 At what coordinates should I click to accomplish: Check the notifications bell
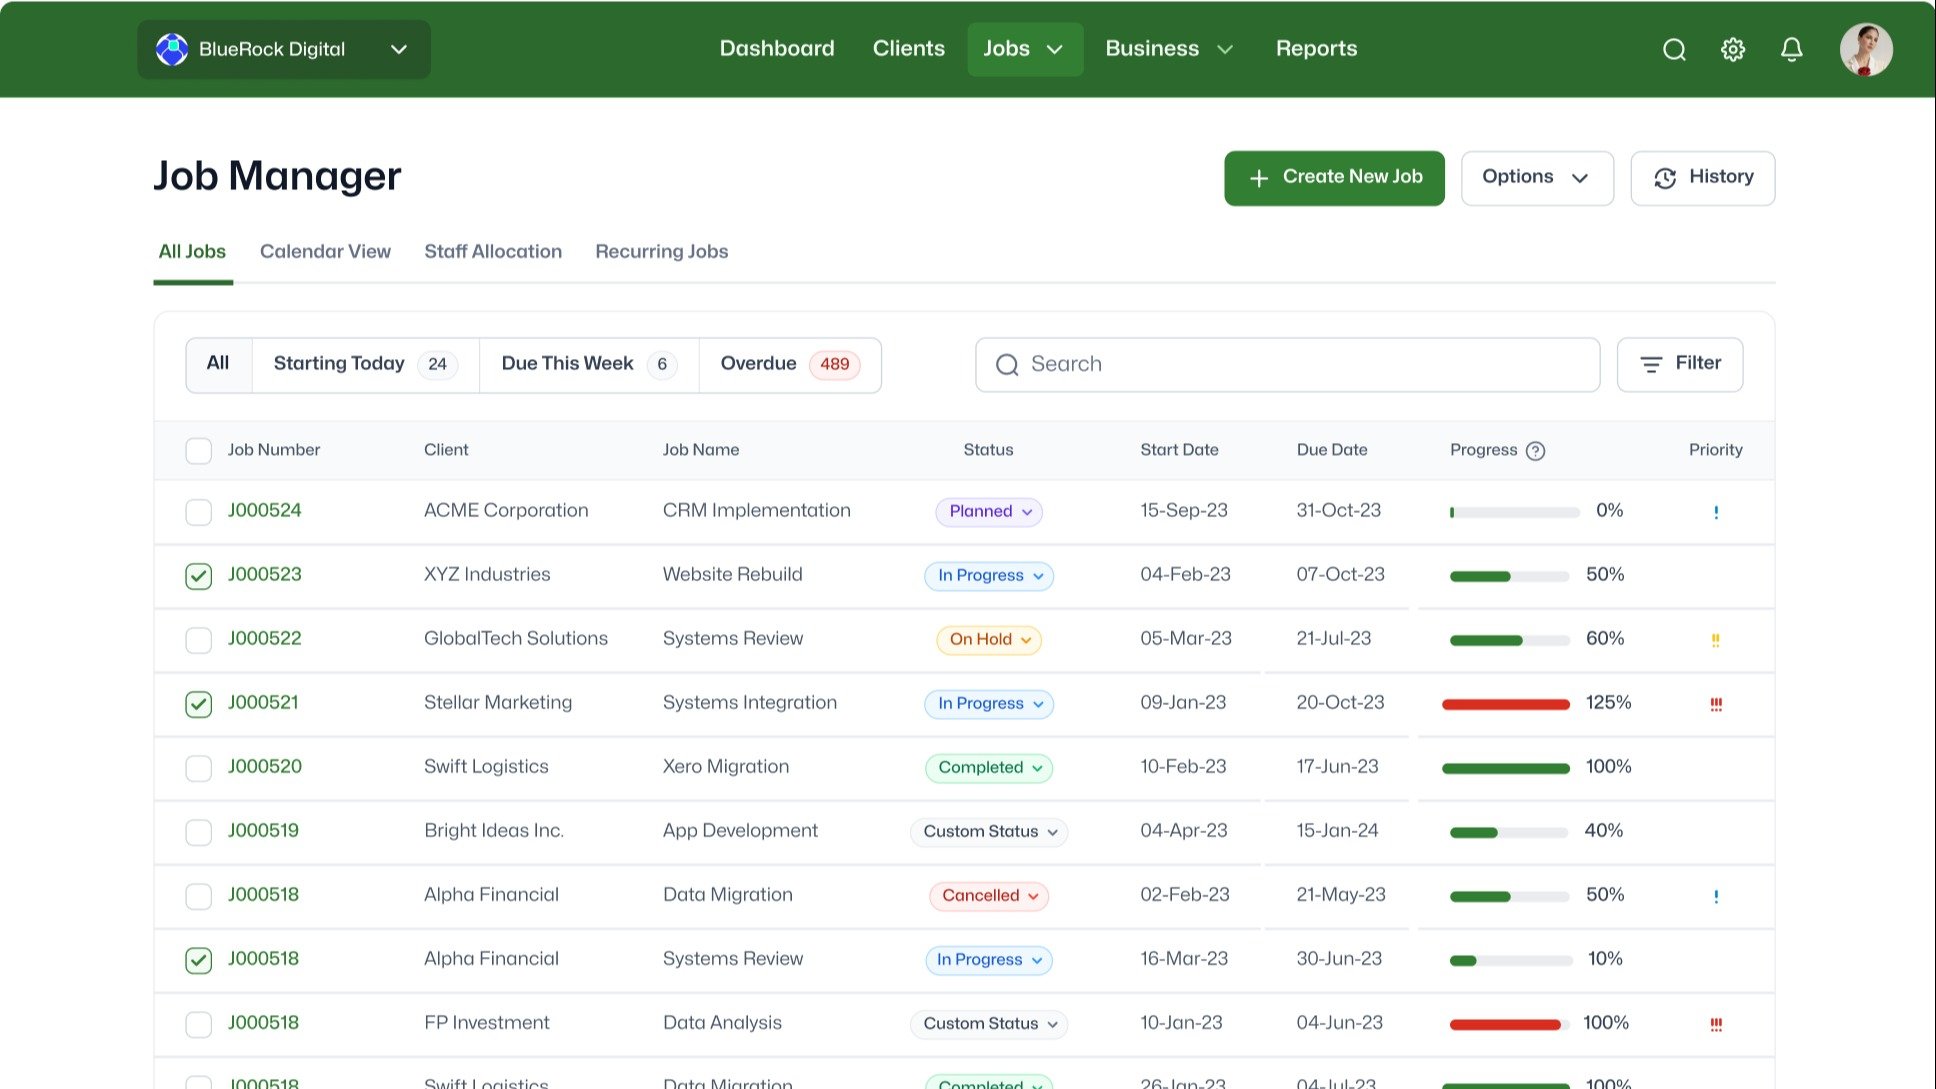click(1791, 49)
